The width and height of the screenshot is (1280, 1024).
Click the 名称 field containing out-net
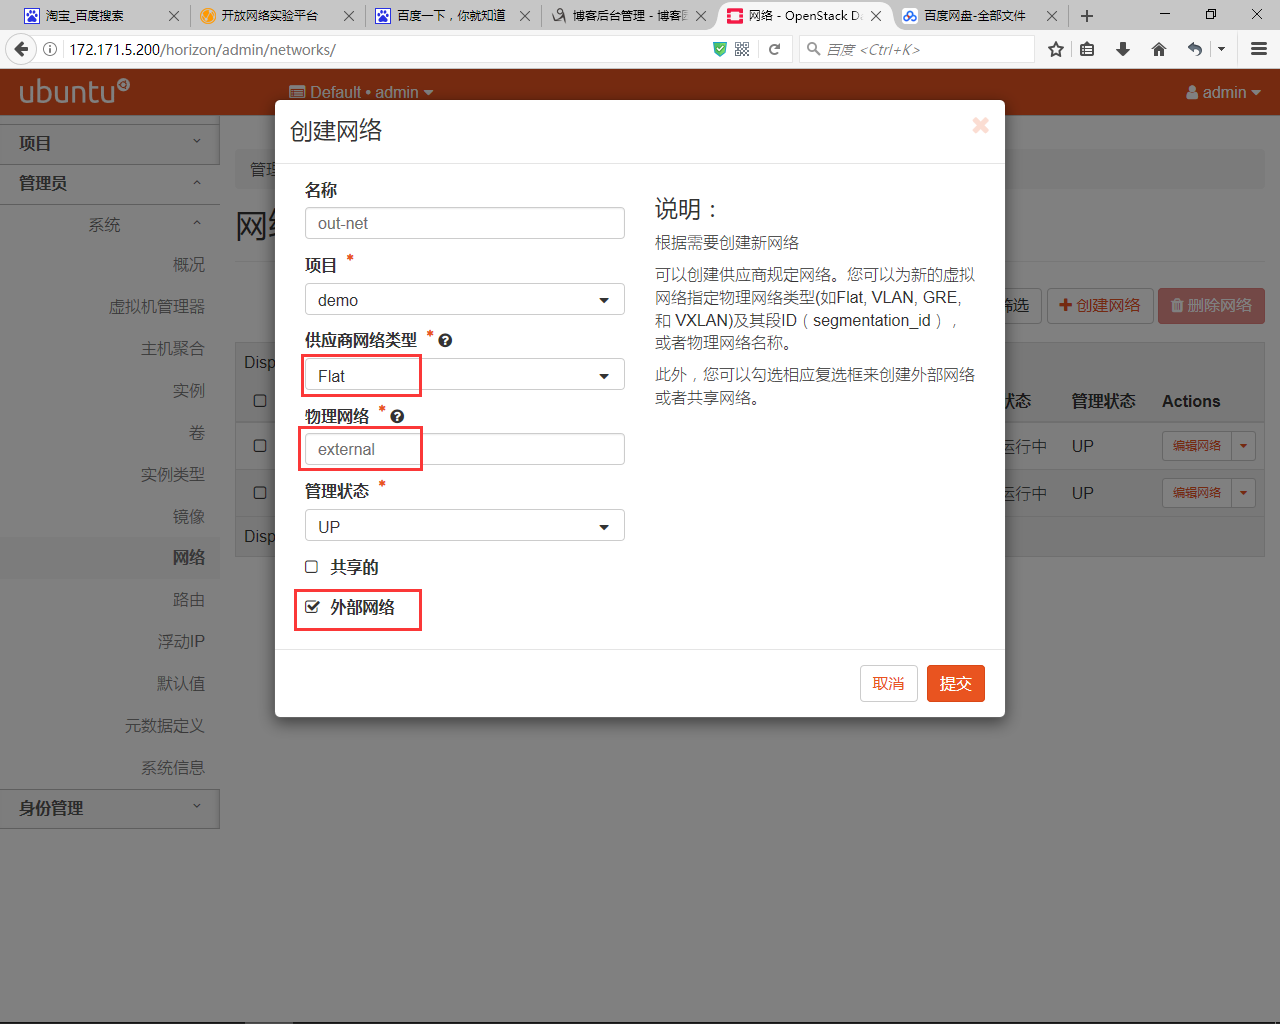click(x=464, y=224)
